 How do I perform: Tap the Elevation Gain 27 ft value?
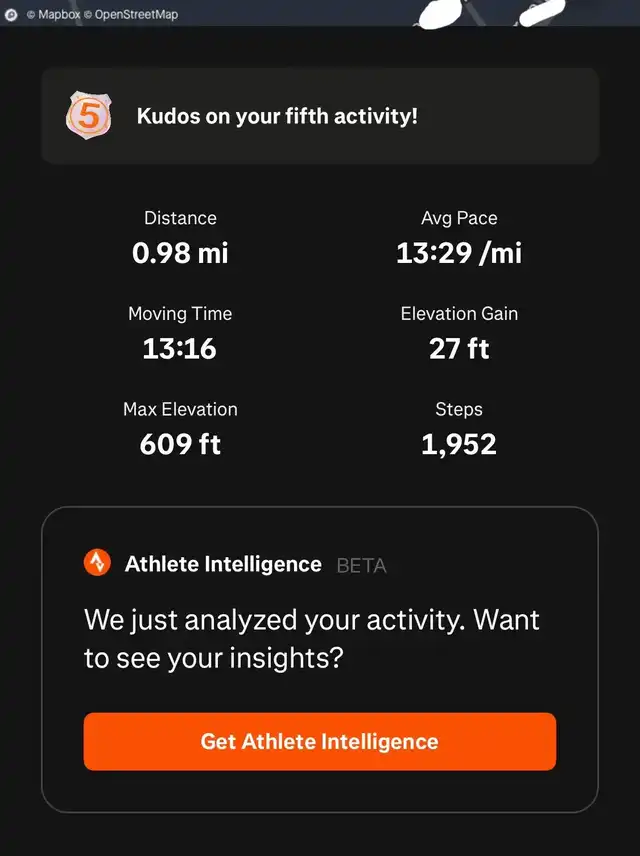pos(459,348)
